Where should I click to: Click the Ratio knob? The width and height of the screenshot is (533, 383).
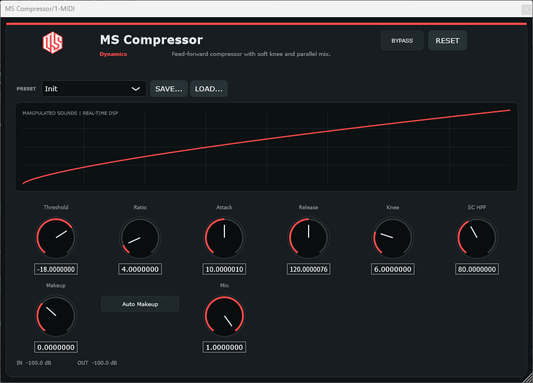pos(140,238)
